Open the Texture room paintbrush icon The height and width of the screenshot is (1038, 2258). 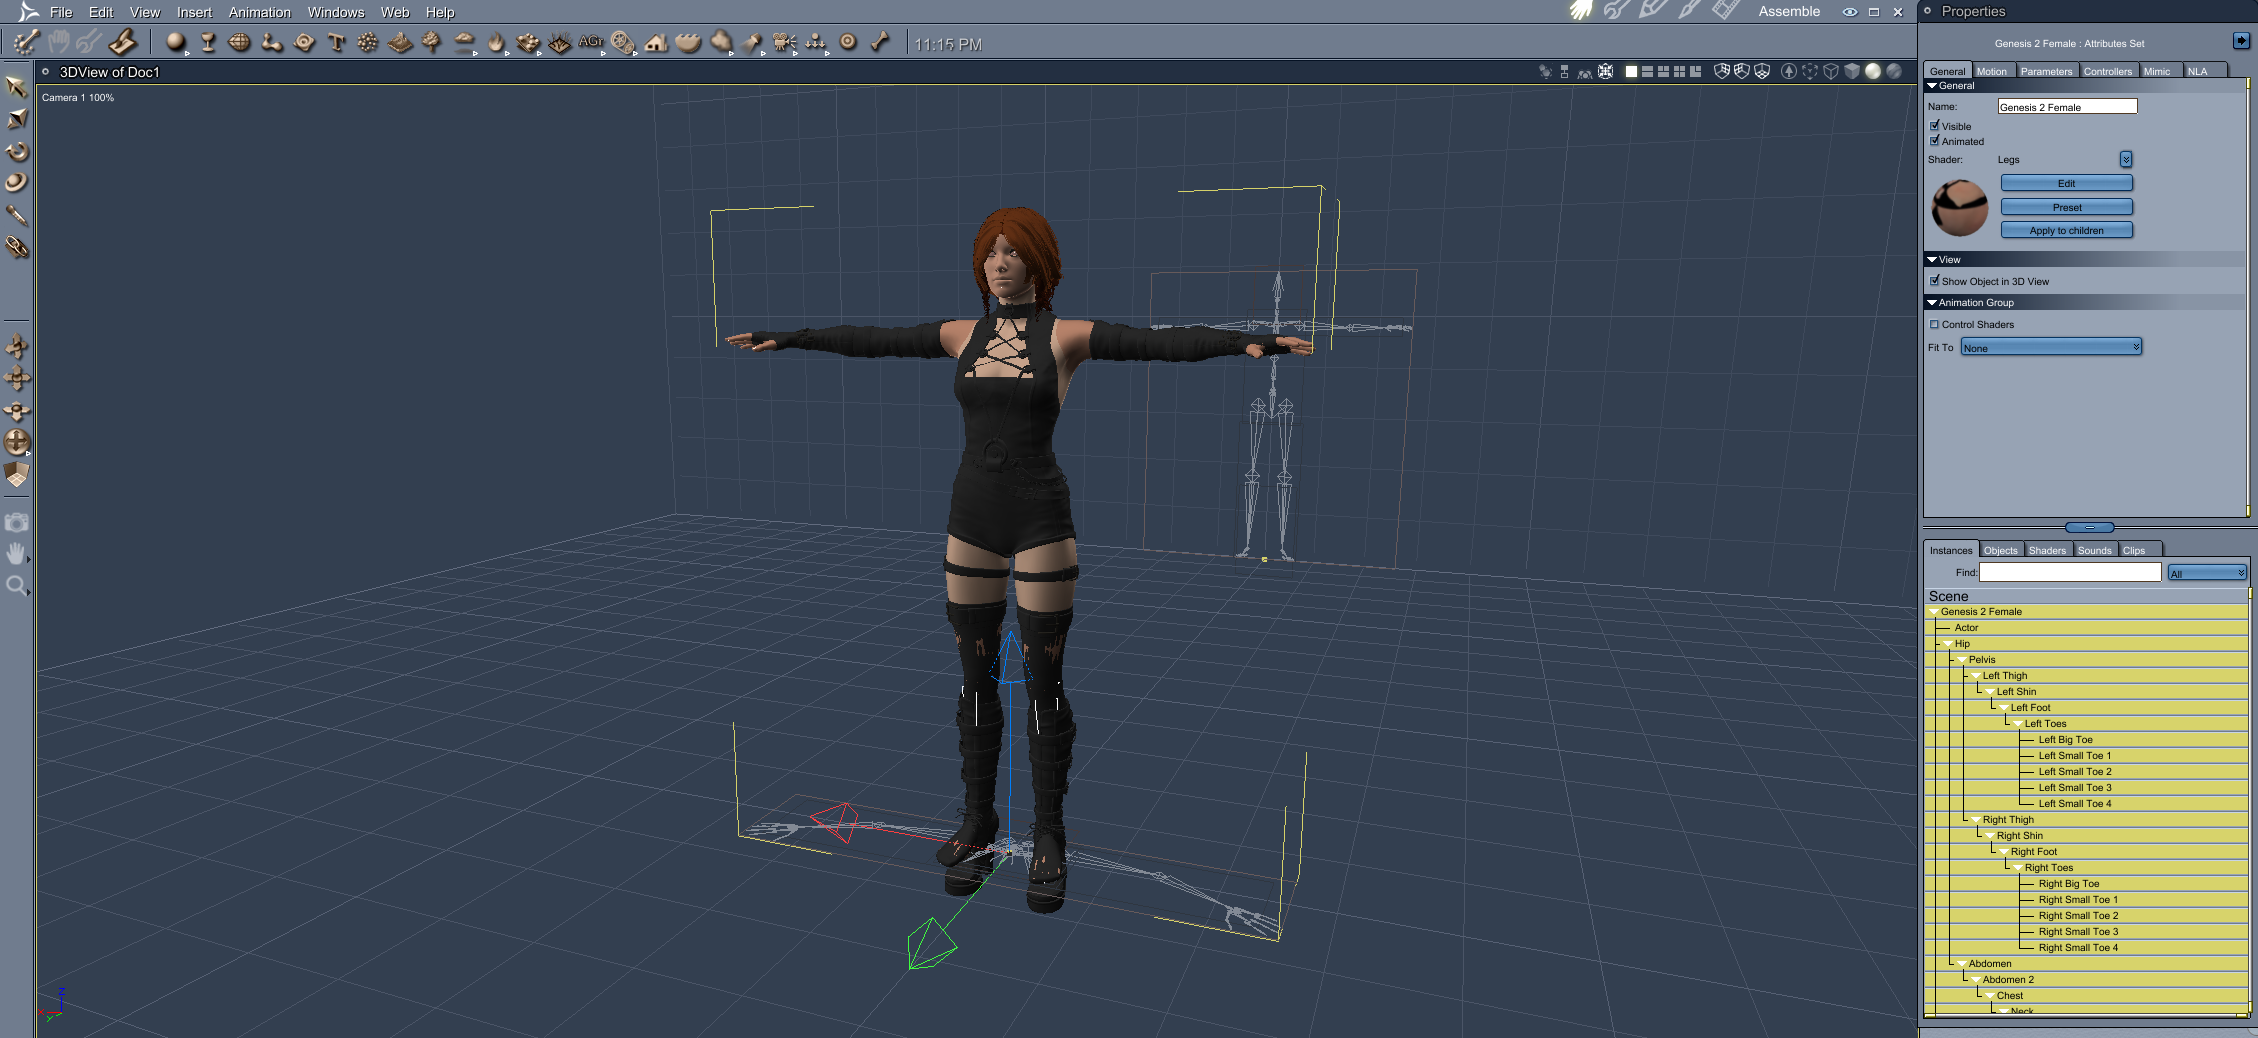[1689, 11]
